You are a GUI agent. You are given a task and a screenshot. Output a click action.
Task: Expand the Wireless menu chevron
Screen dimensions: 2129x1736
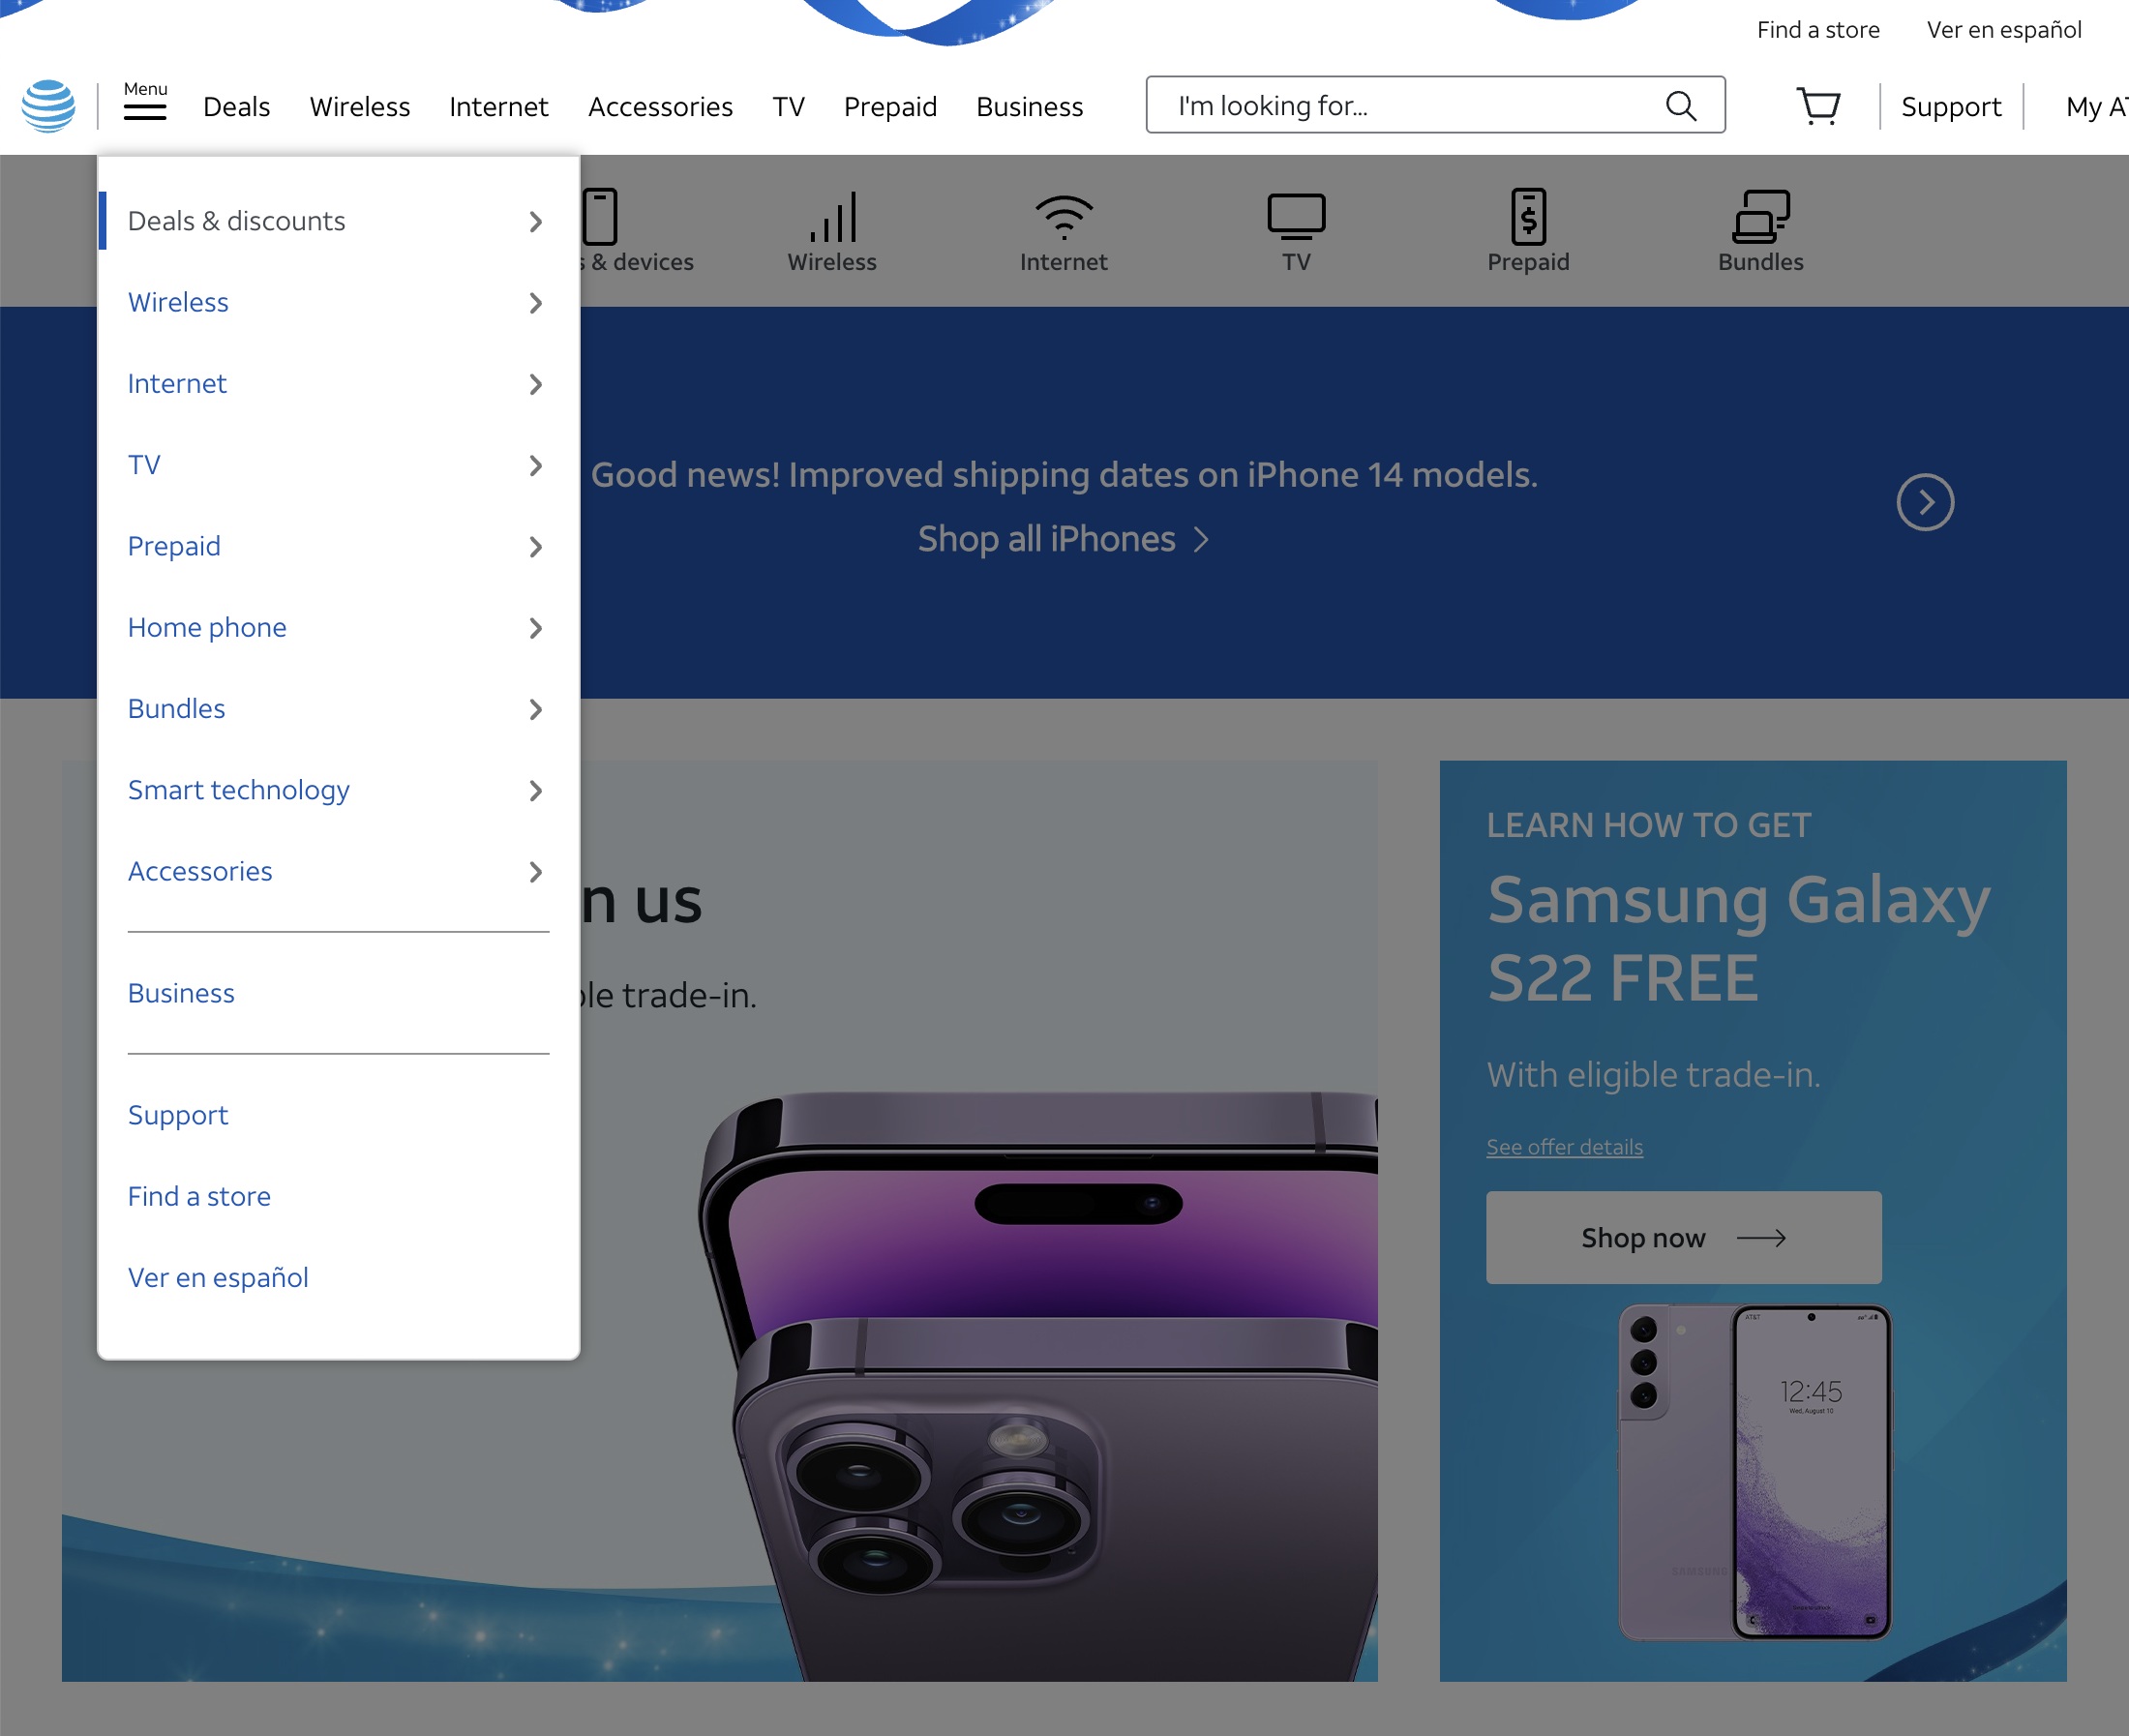(x=536, y=303)
